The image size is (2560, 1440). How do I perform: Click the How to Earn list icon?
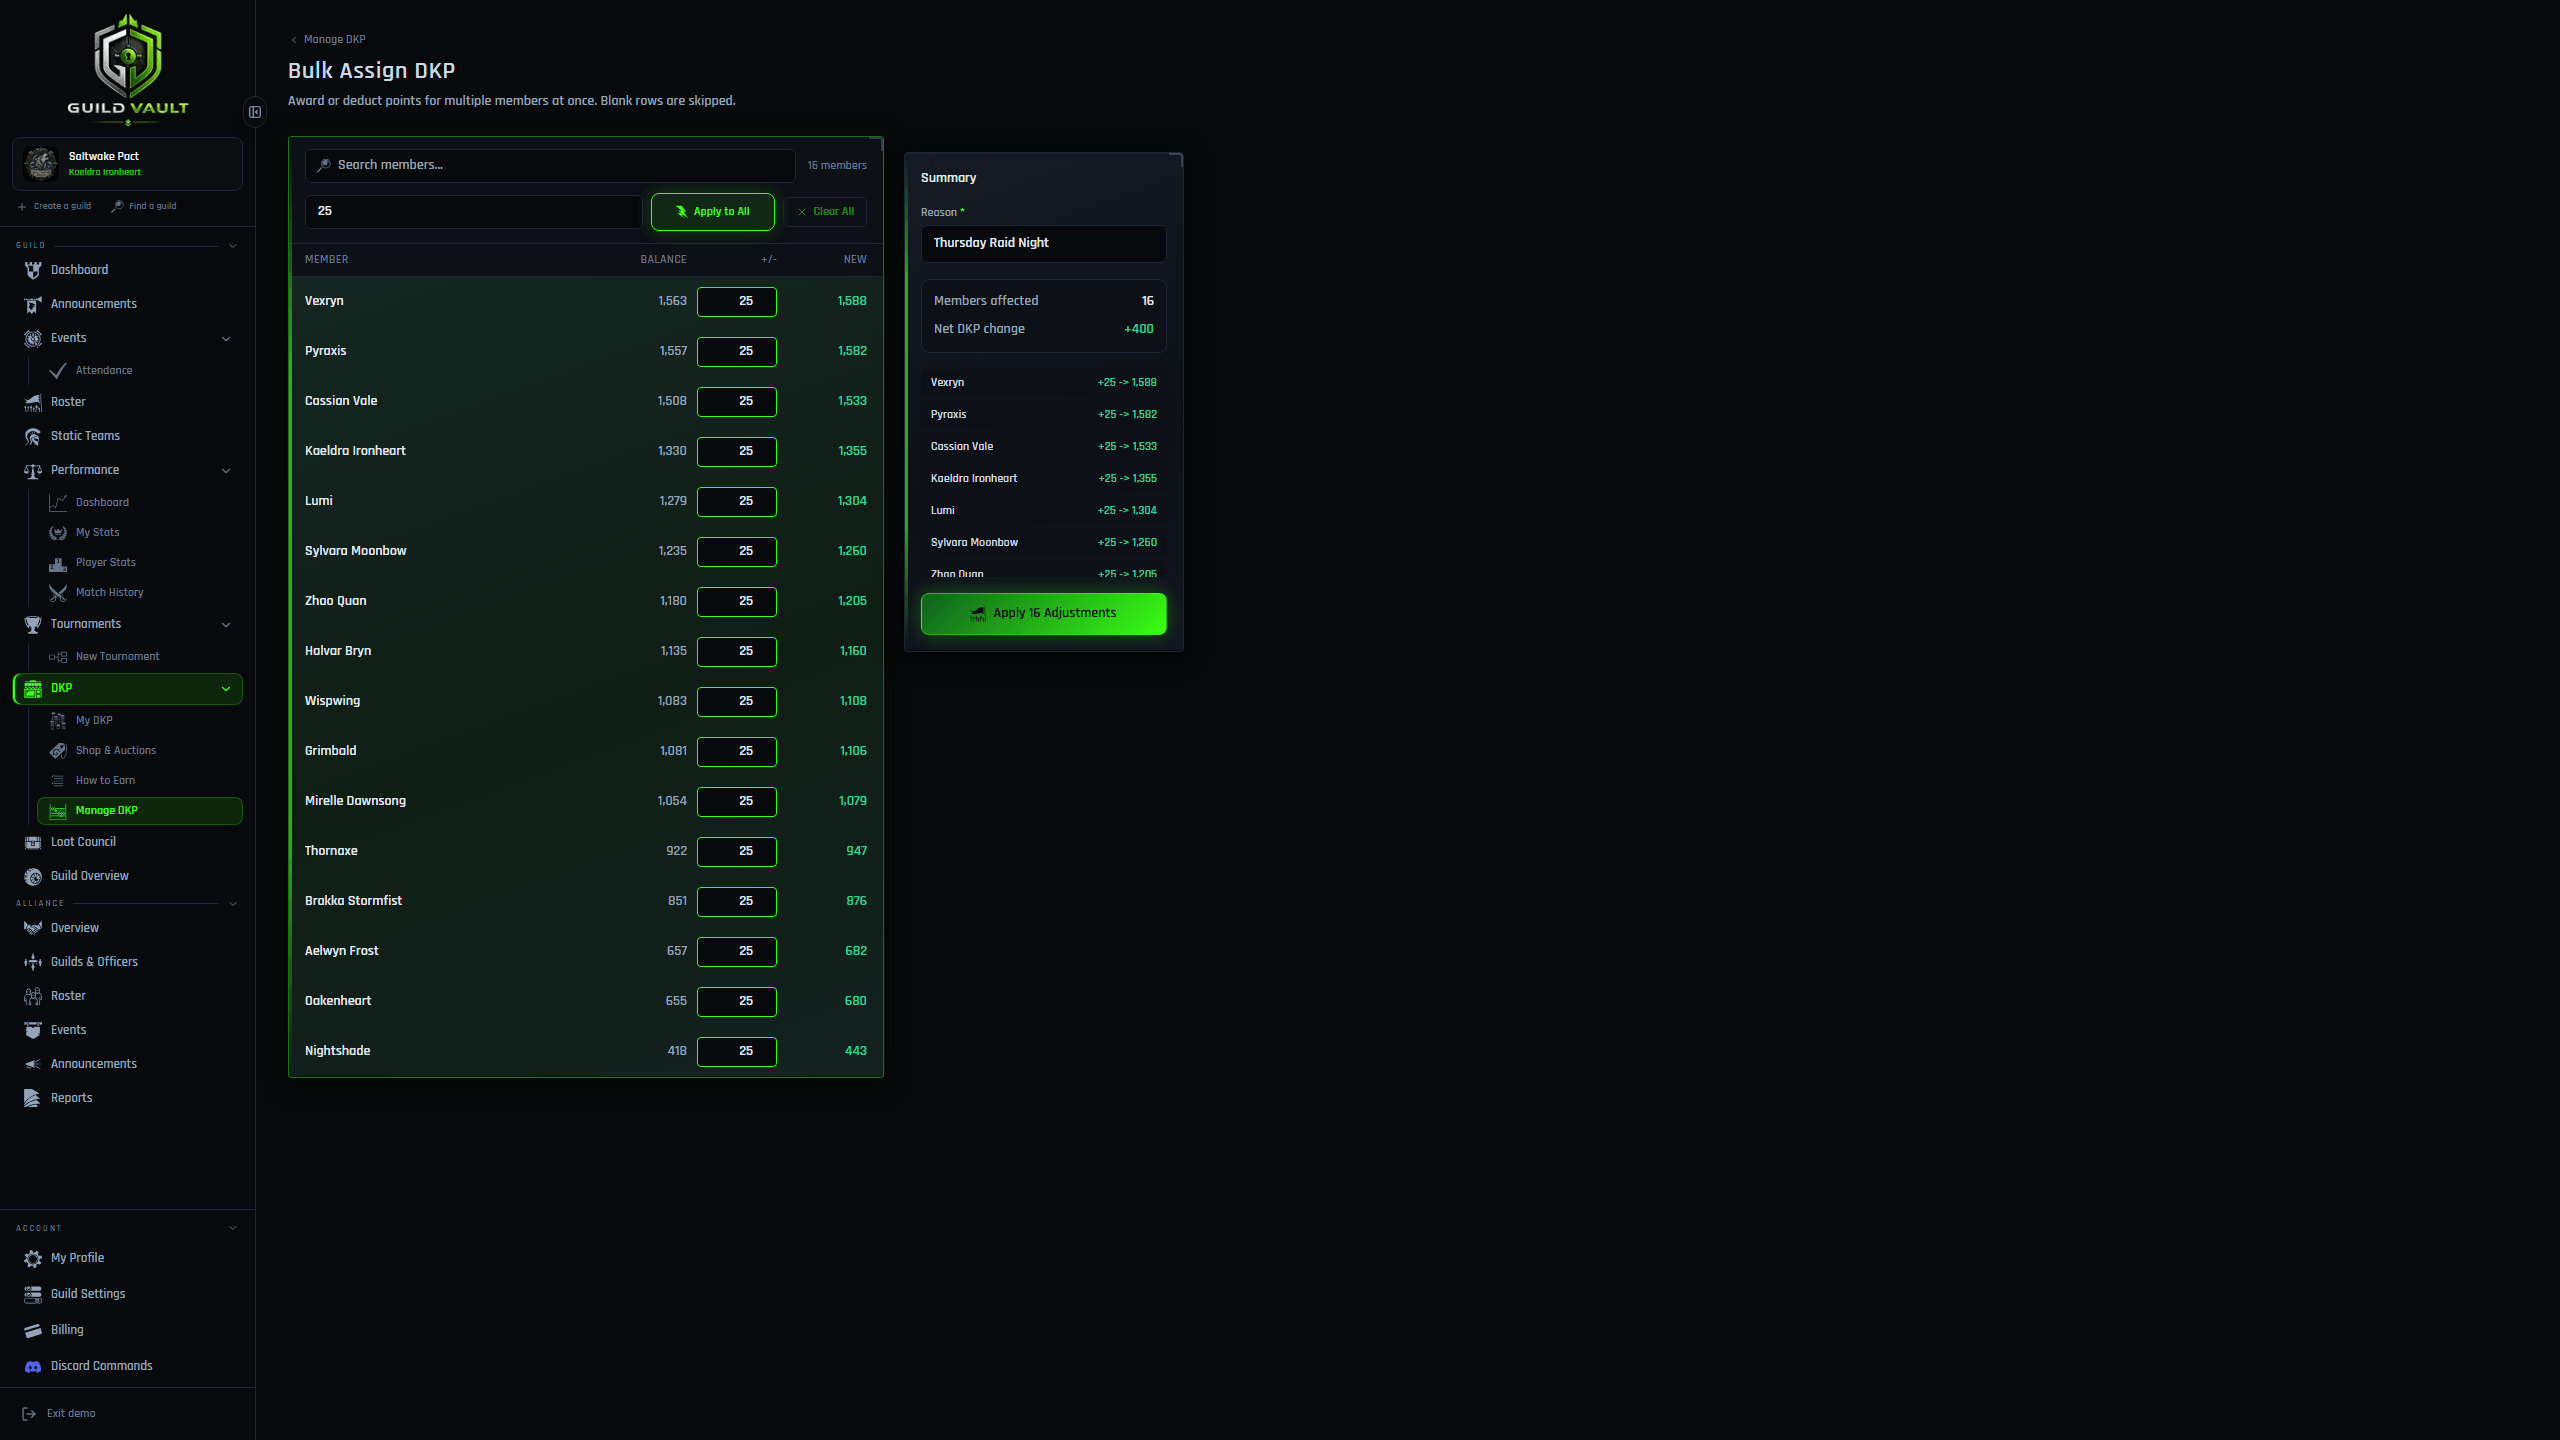pyautogui.click(x=58, y=780)
